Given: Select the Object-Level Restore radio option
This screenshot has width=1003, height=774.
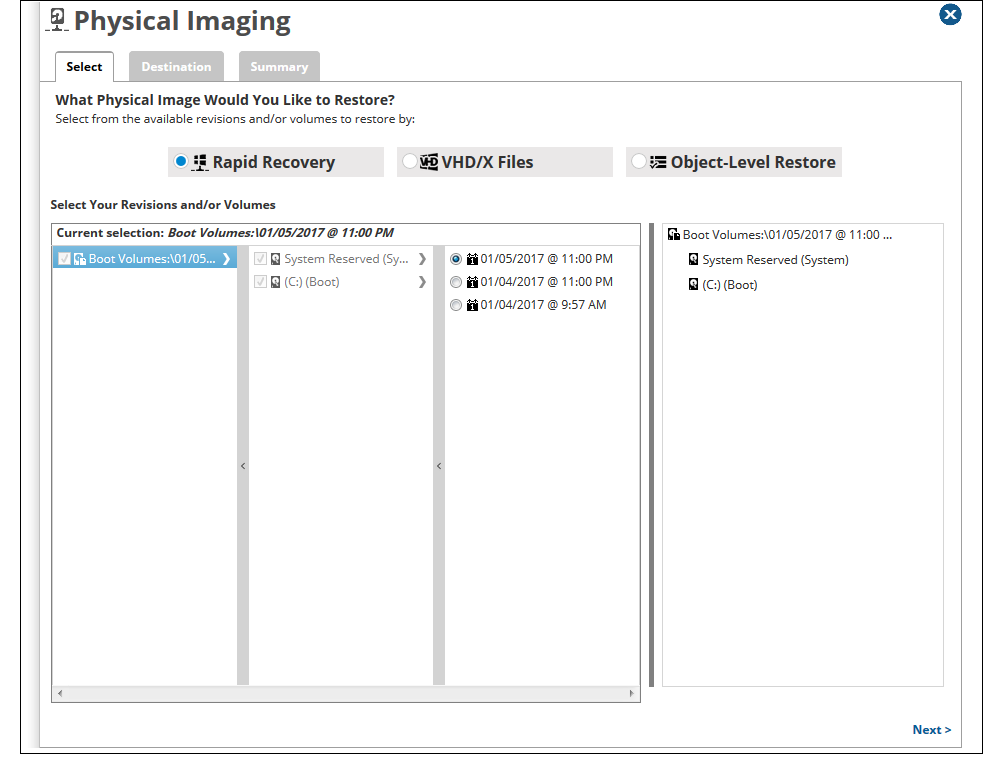Looking at the screenshot, I should 638,161.
